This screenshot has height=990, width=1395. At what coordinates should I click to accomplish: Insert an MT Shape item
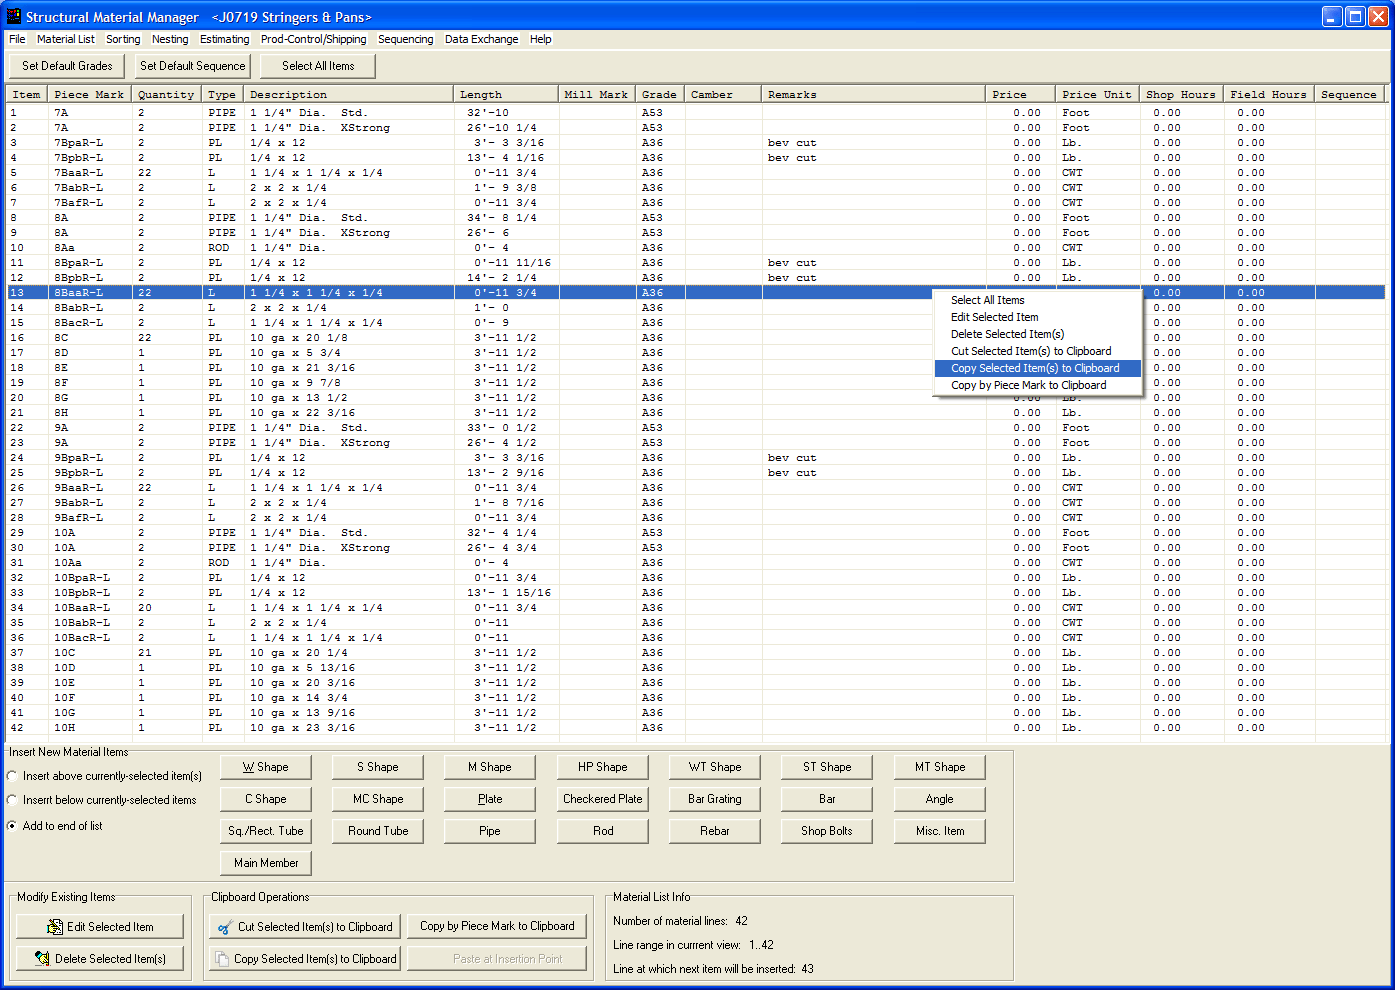coord(940,767)
